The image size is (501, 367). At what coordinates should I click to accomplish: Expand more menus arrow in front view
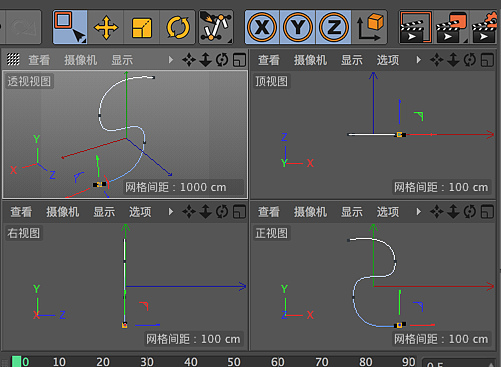point(419,212)
